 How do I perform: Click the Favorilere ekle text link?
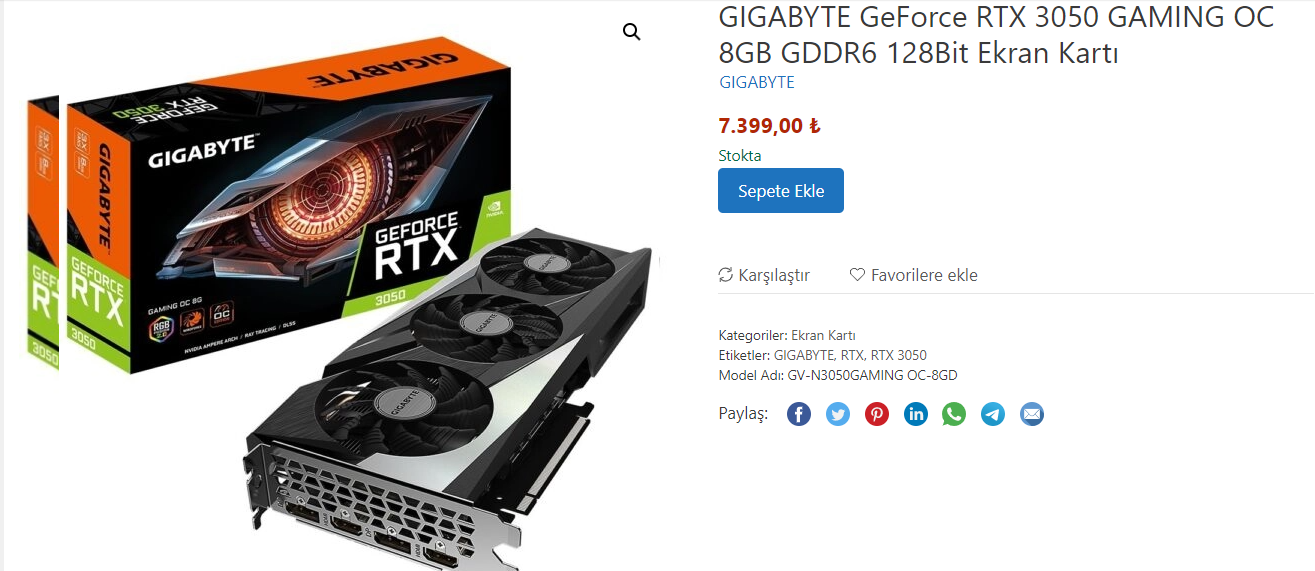[924, 275]
